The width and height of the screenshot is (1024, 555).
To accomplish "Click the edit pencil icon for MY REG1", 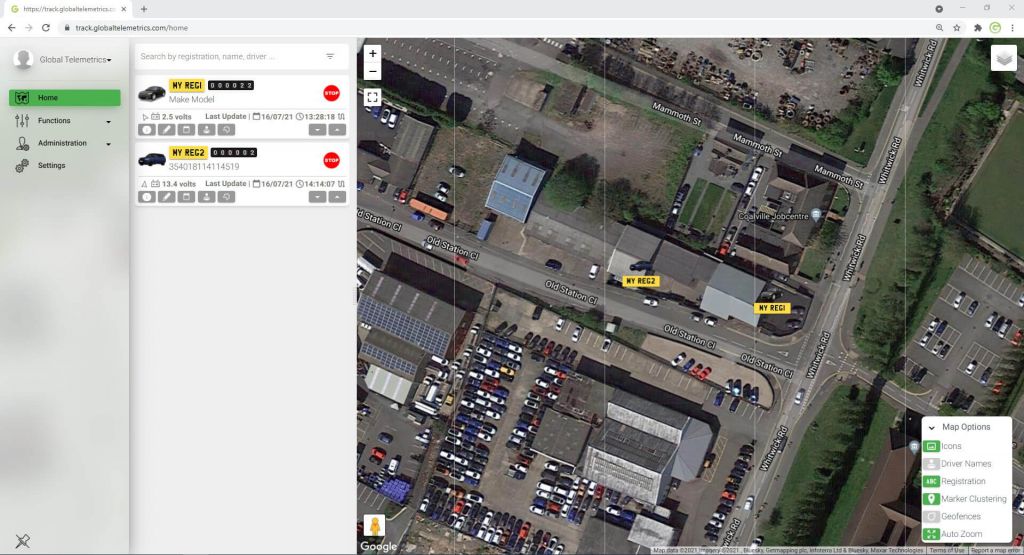I will click(166, 129).
